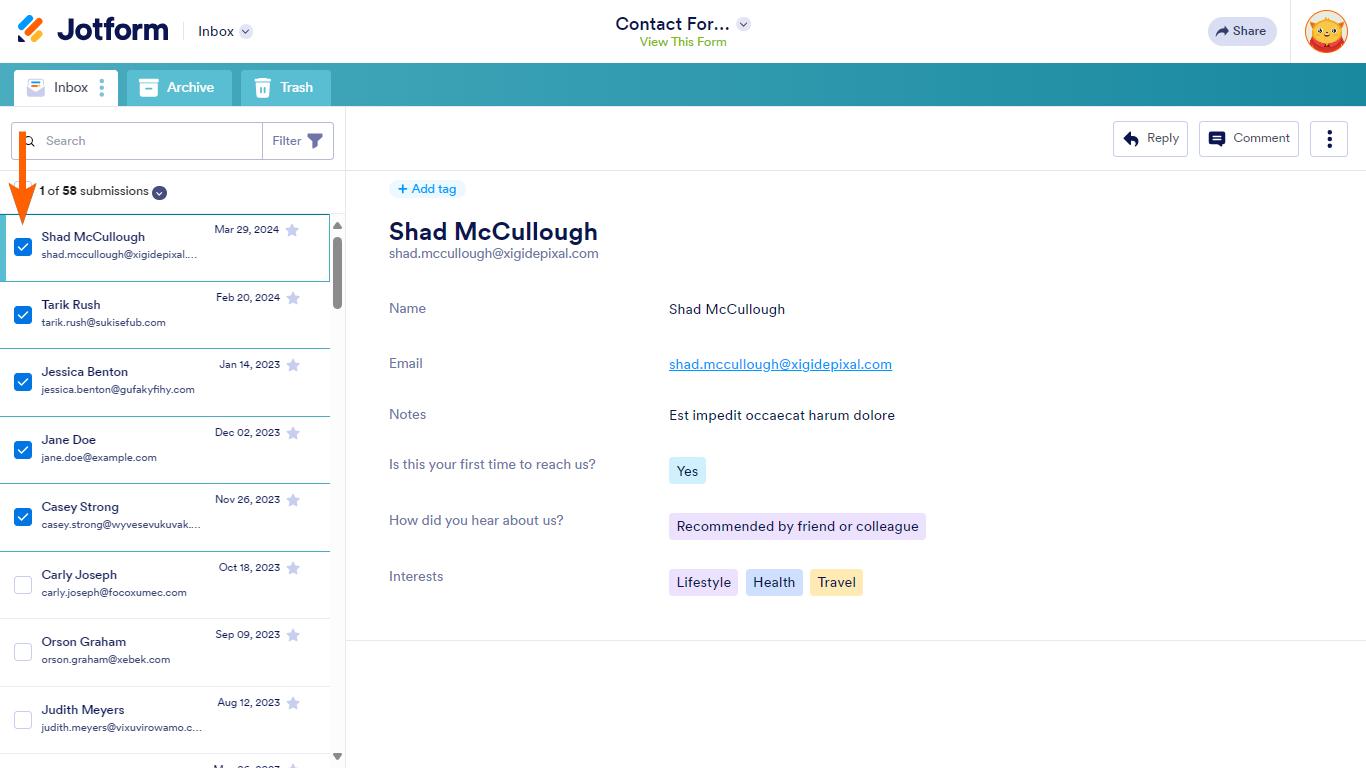Viewport: 1366px width, 768px height.
Task: Open the Inbox product dropdown
Action: tap(225, 31)
